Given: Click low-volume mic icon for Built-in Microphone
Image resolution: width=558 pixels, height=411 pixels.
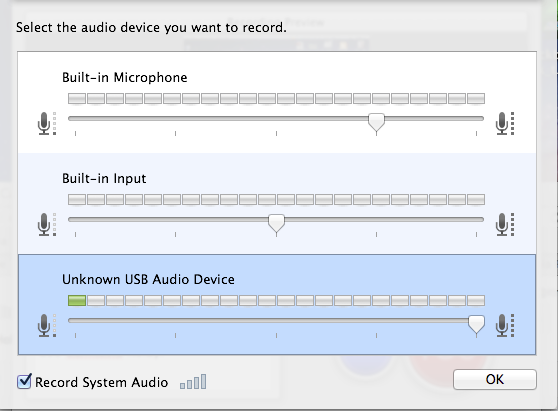Looking at the screenshot, I should pyautogui.click(x=47, y=123).
